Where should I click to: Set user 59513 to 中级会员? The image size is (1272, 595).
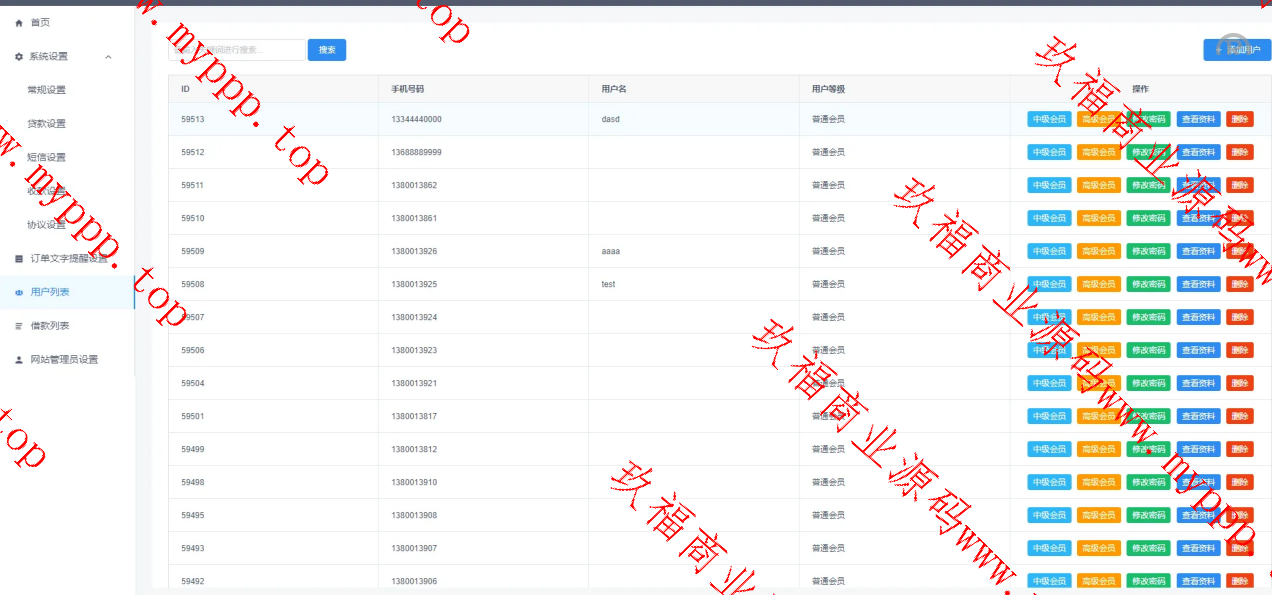[1049, 118]
